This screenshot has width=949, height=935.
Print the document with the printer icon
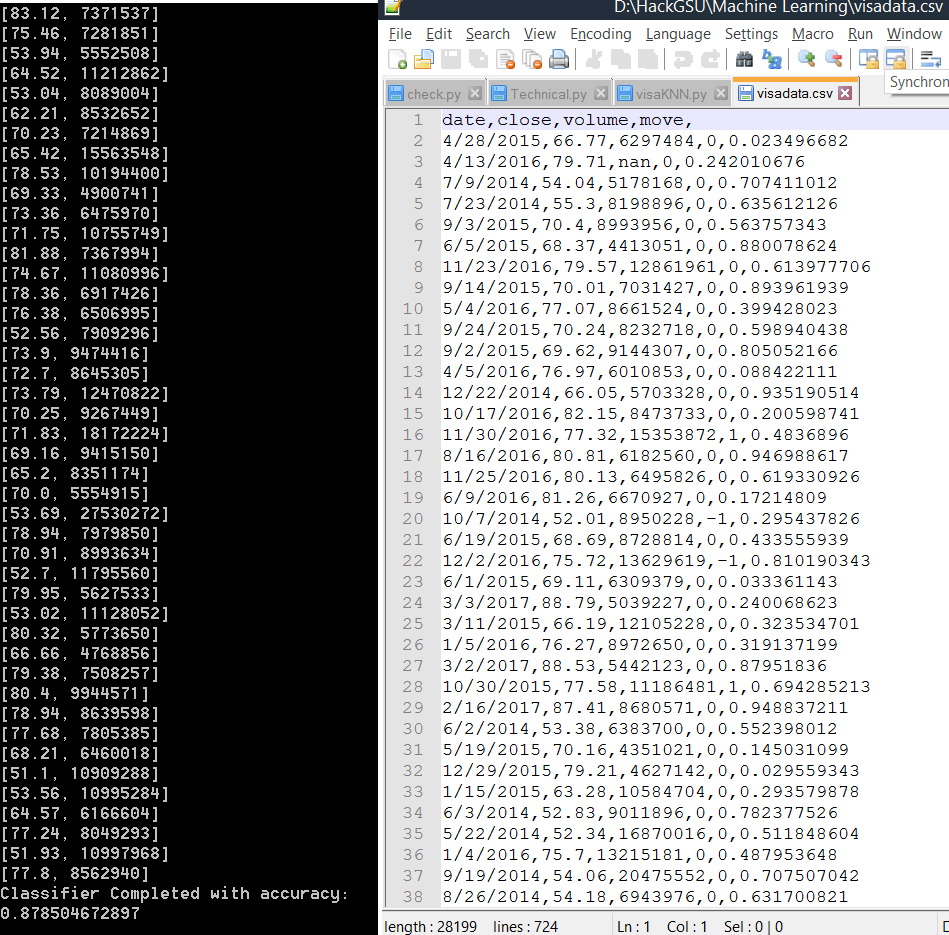click(x=559, y=59)
